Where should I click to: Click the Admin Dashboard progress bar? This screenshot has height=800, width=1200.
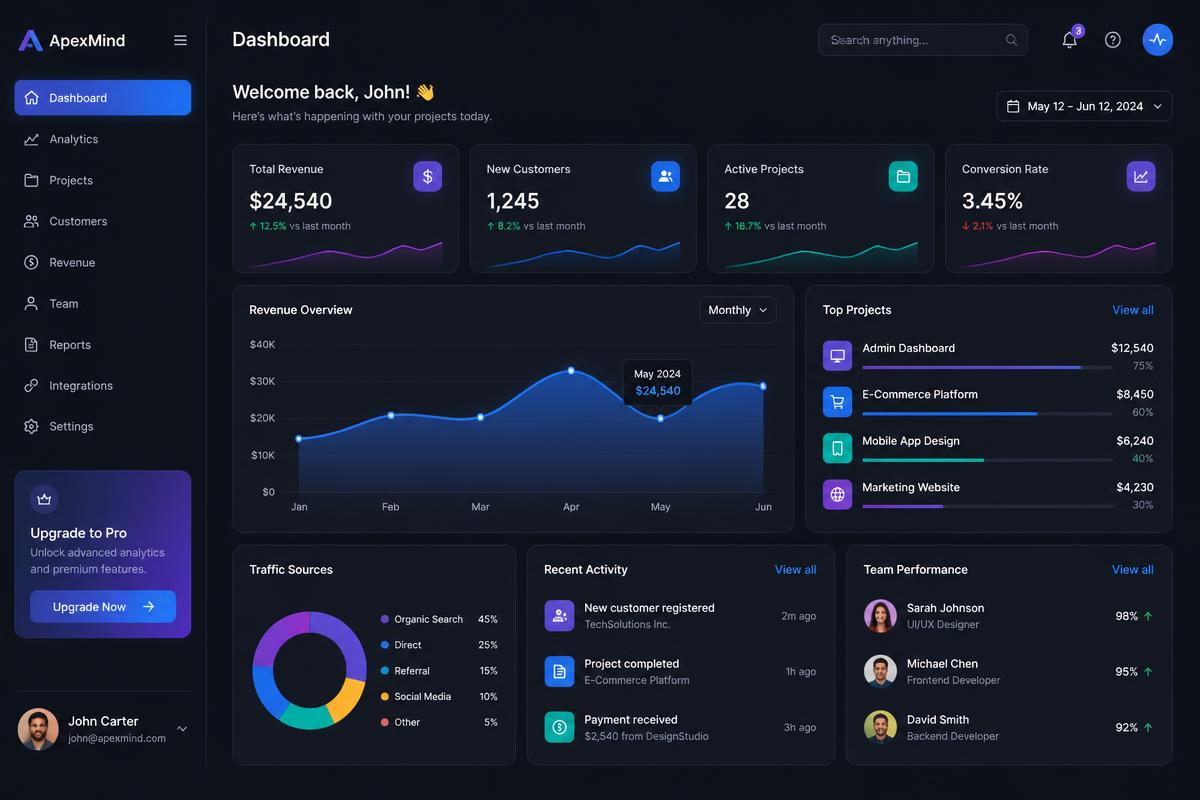pos(987,367)
